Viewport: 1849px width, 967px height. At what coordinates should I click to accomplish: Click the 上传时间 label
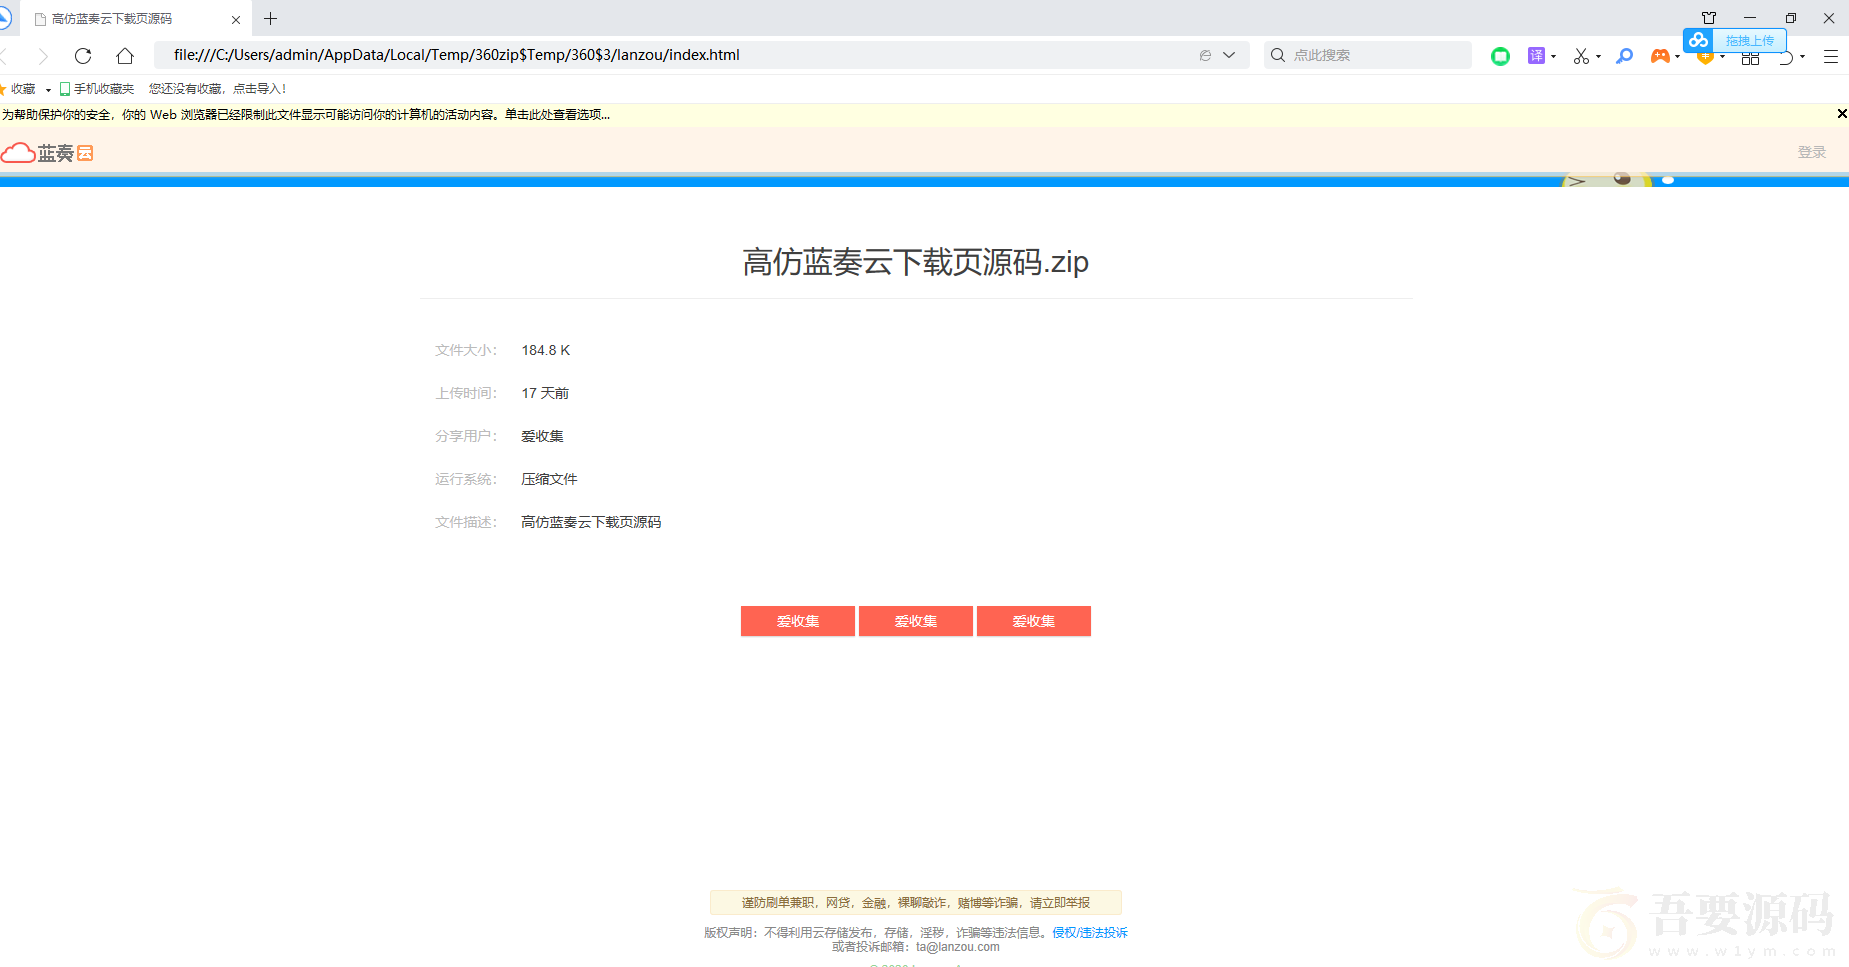(466, 393)
